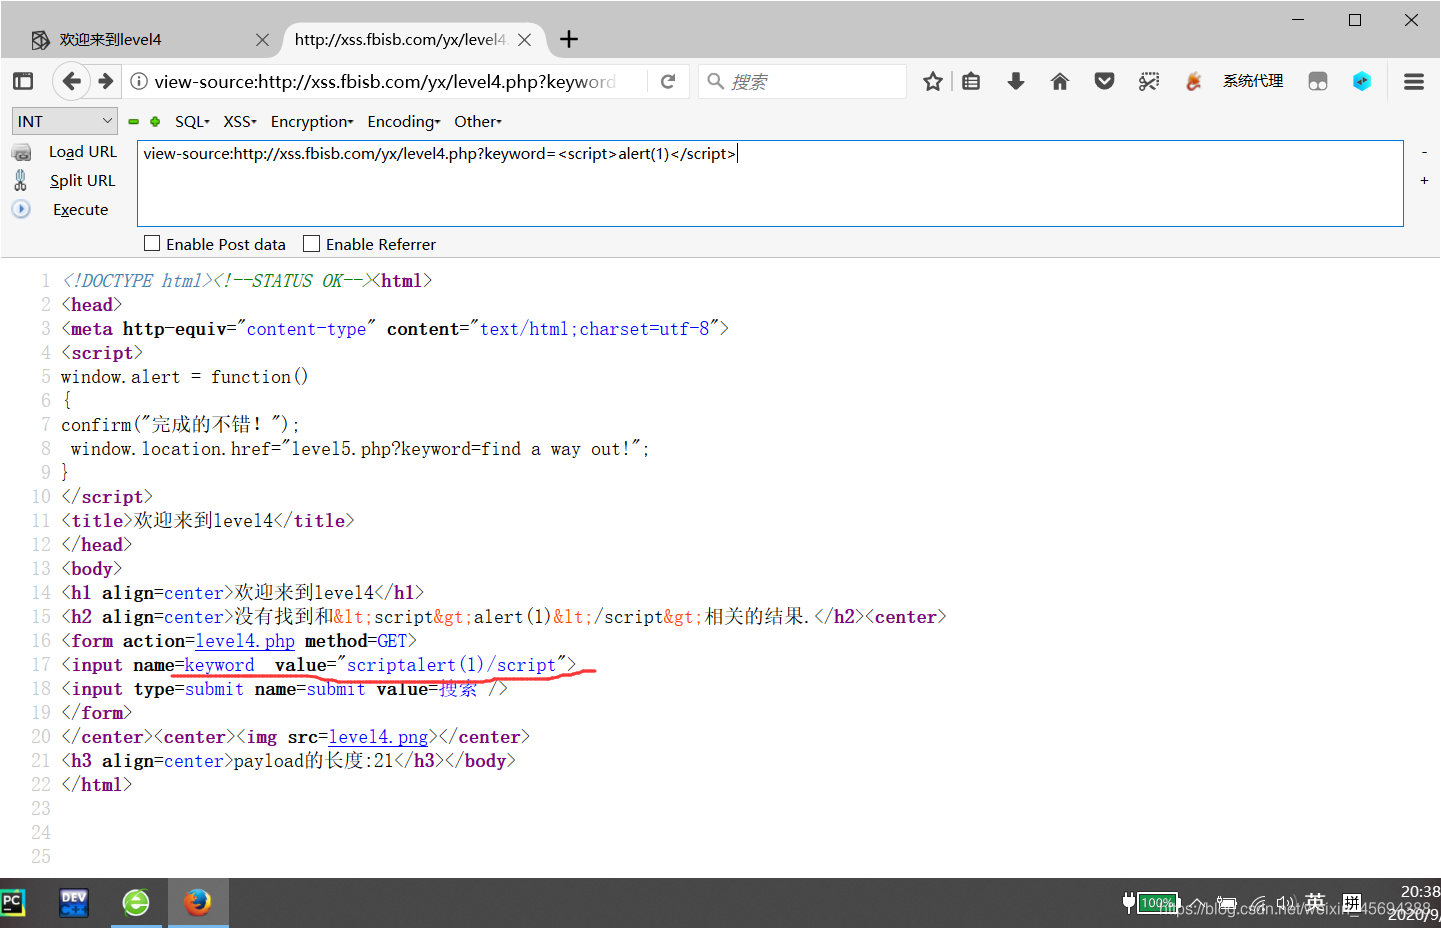The width and height of the screenshot is (1441, 928).
Task: Expand the Other menu in HackBar
Action: pyautogui.click(x=478, y=121)
